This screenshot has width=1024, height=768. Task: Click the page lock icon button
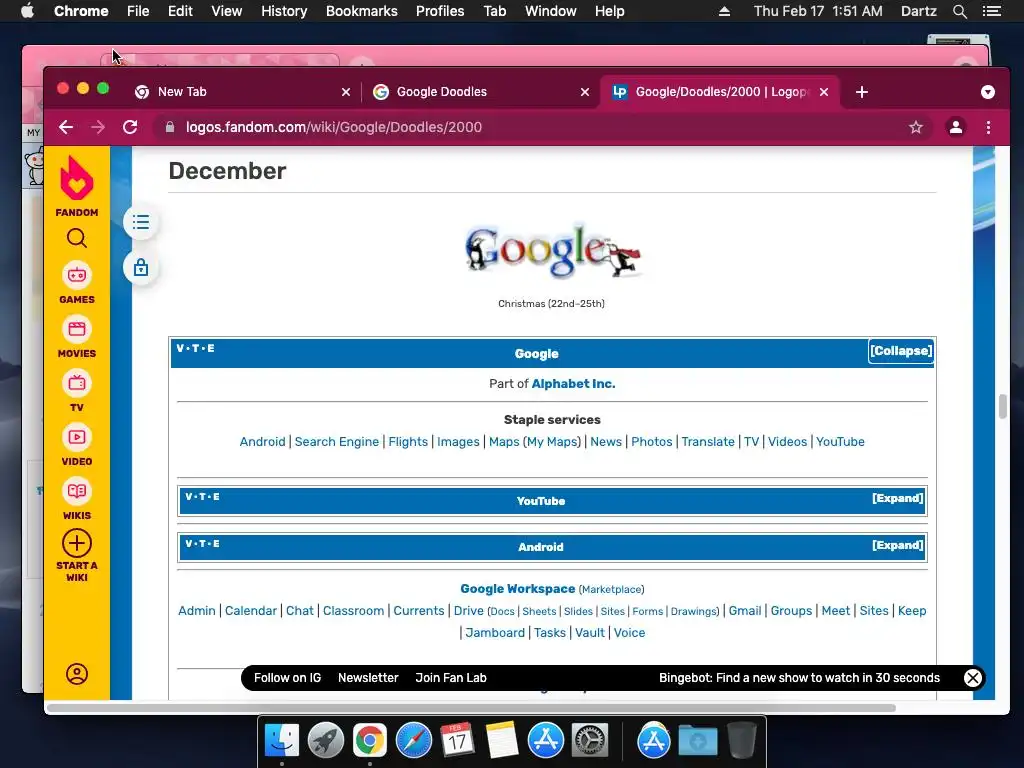(141, 268)
